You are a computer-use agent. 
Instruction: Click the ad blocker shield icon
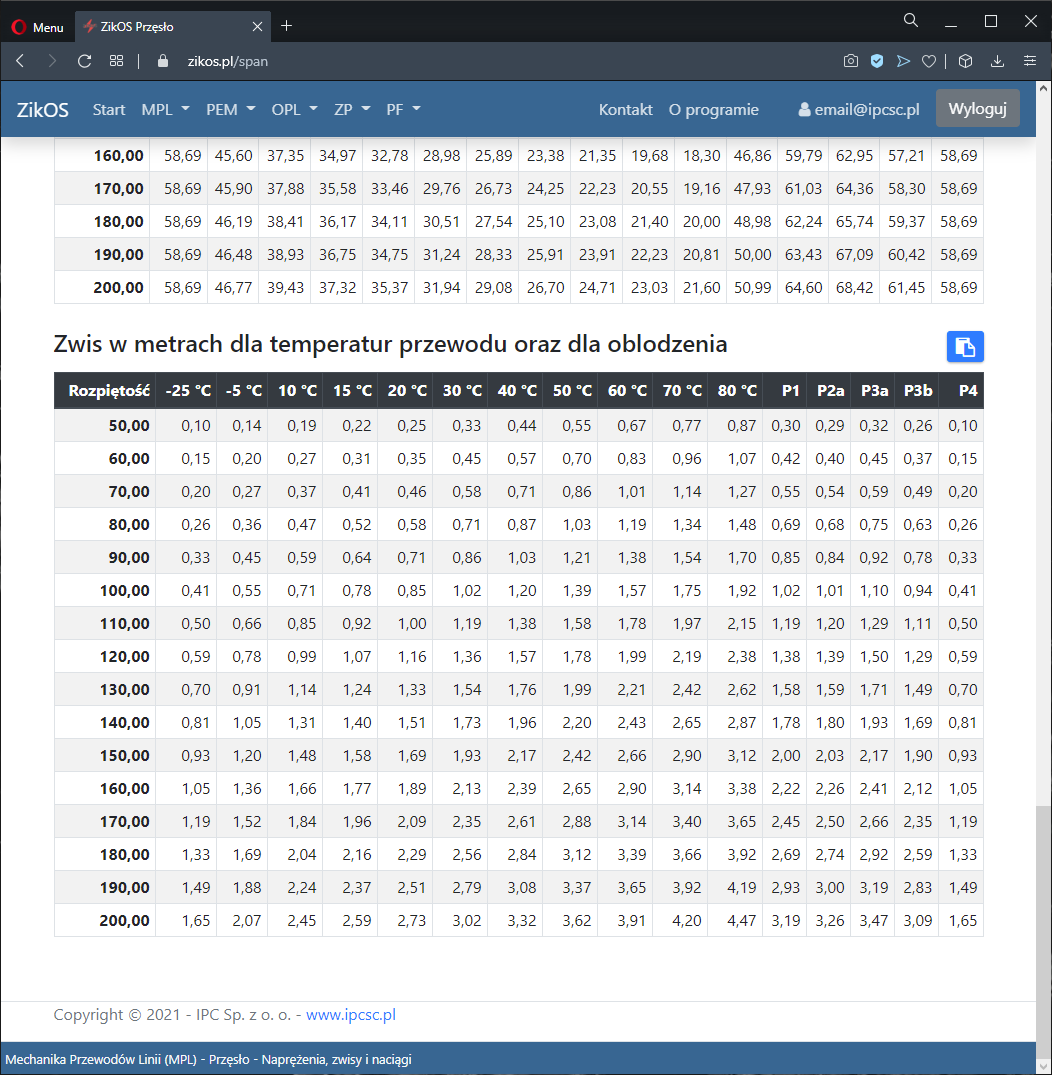point(877,61)
